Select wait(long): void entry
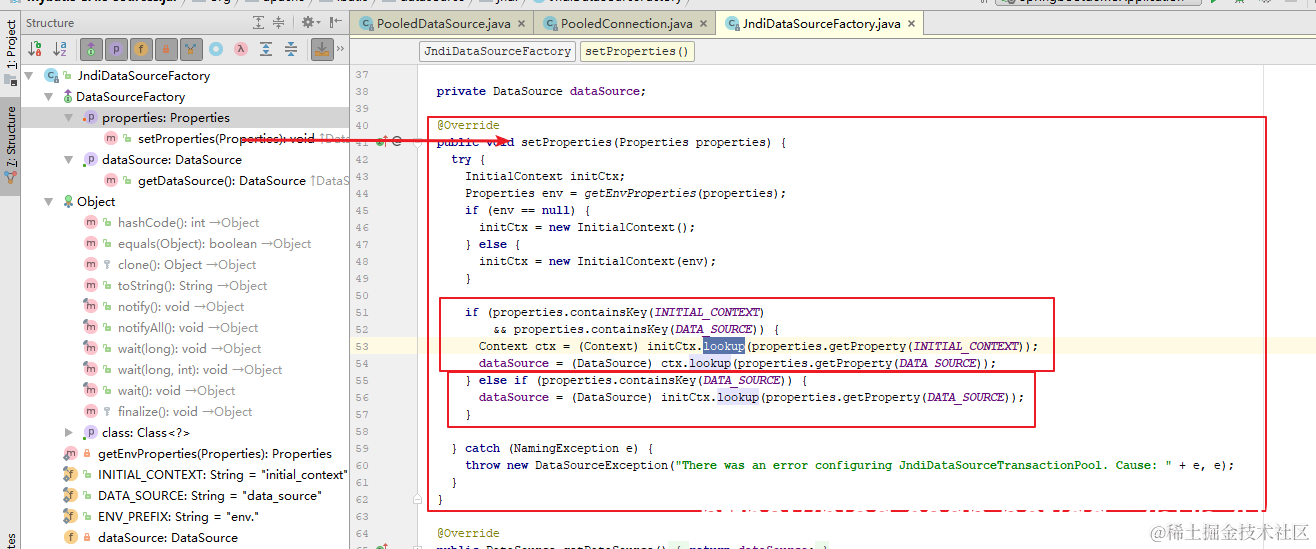1316x549 pixels. point(190,349)
